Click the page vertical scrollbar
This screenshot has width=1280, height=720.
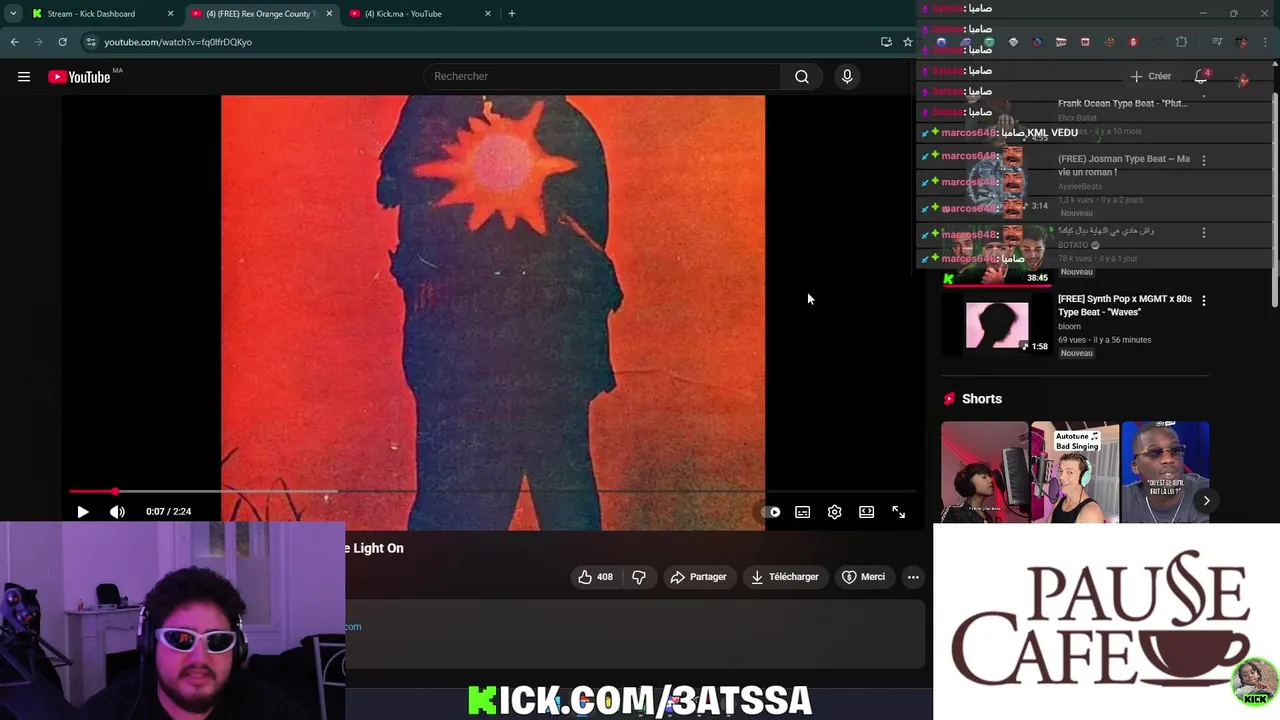(1274, 200)
